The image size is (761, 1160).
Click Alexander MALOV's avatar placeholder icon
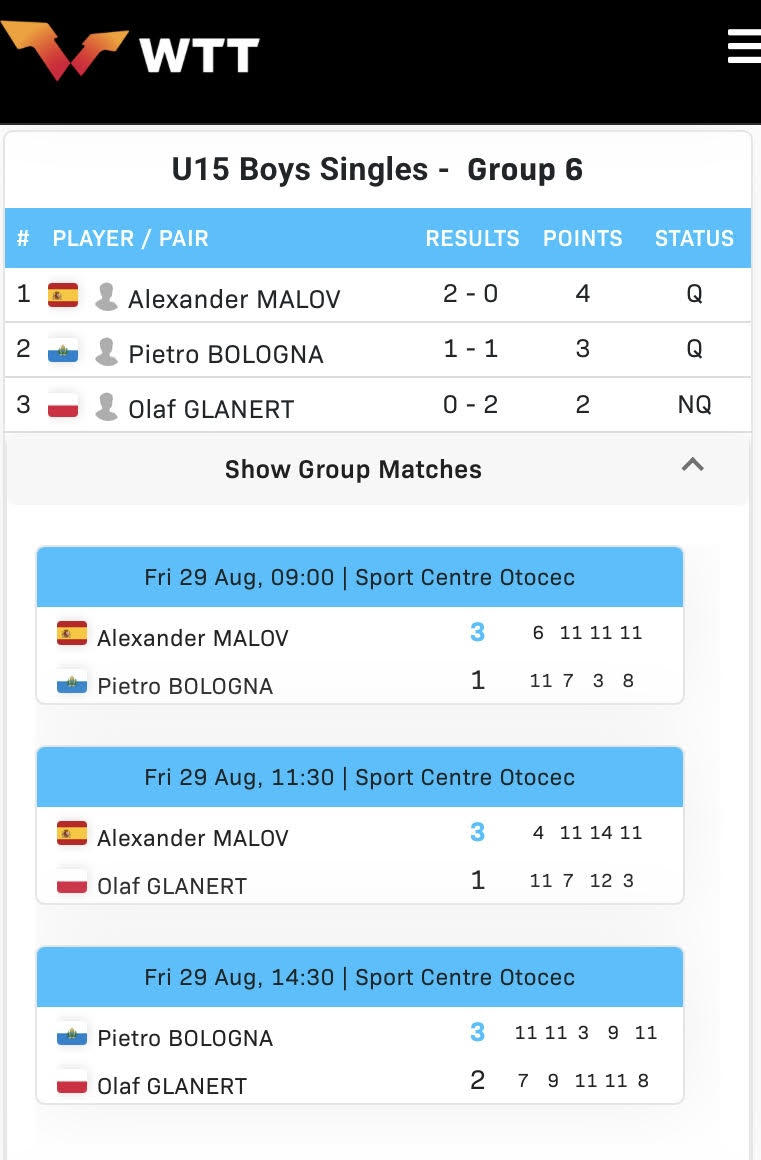106,297
